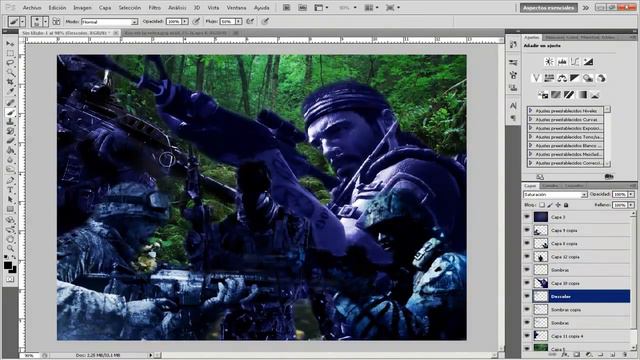Click the layer Opacidad value field
Screen dimensions: 640x360
[x=620, y=194]
